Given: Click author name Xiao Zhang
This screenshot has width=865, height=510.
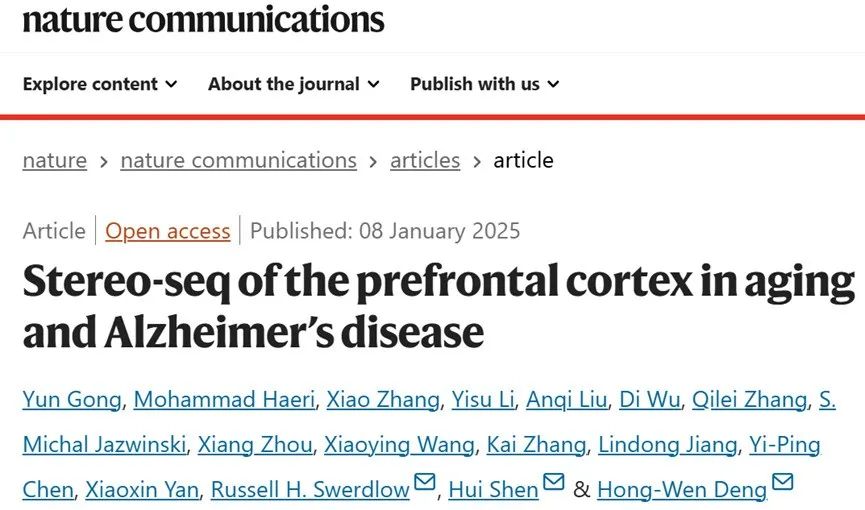Looking at the screenshot, I should click(383, 400).
